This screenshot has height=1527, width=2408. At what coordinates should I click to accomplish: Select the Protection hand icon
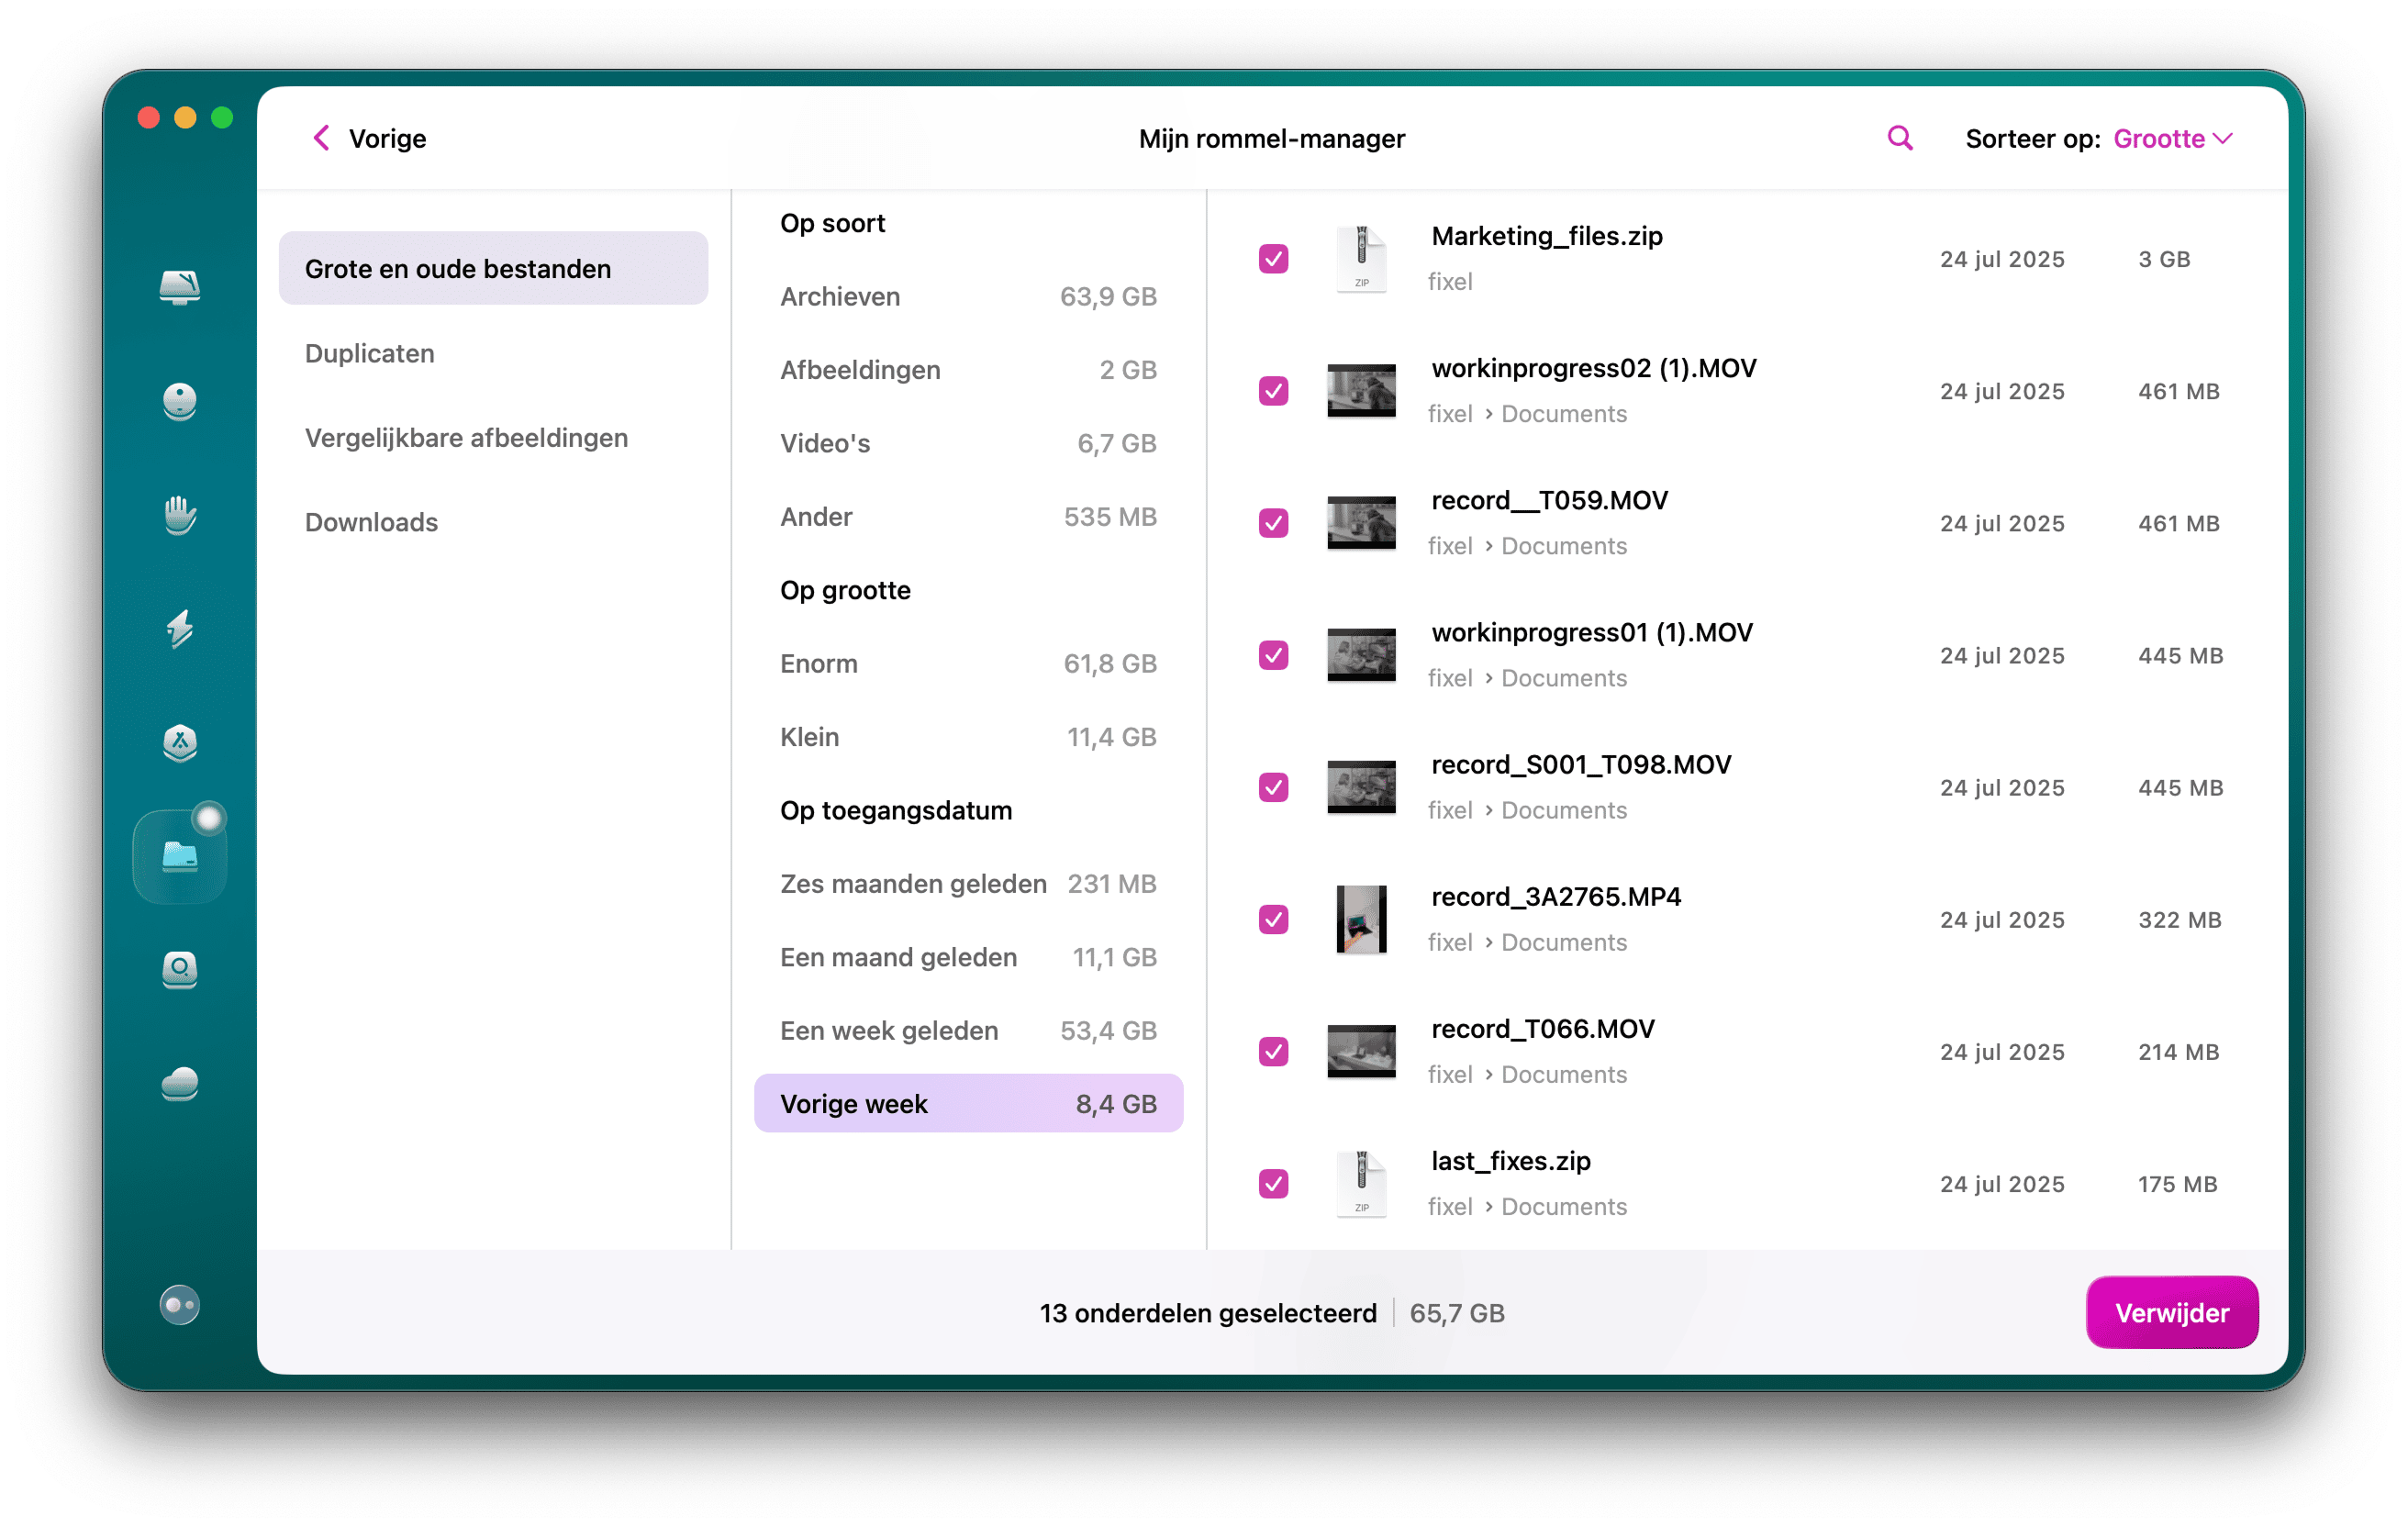(180, 516)
